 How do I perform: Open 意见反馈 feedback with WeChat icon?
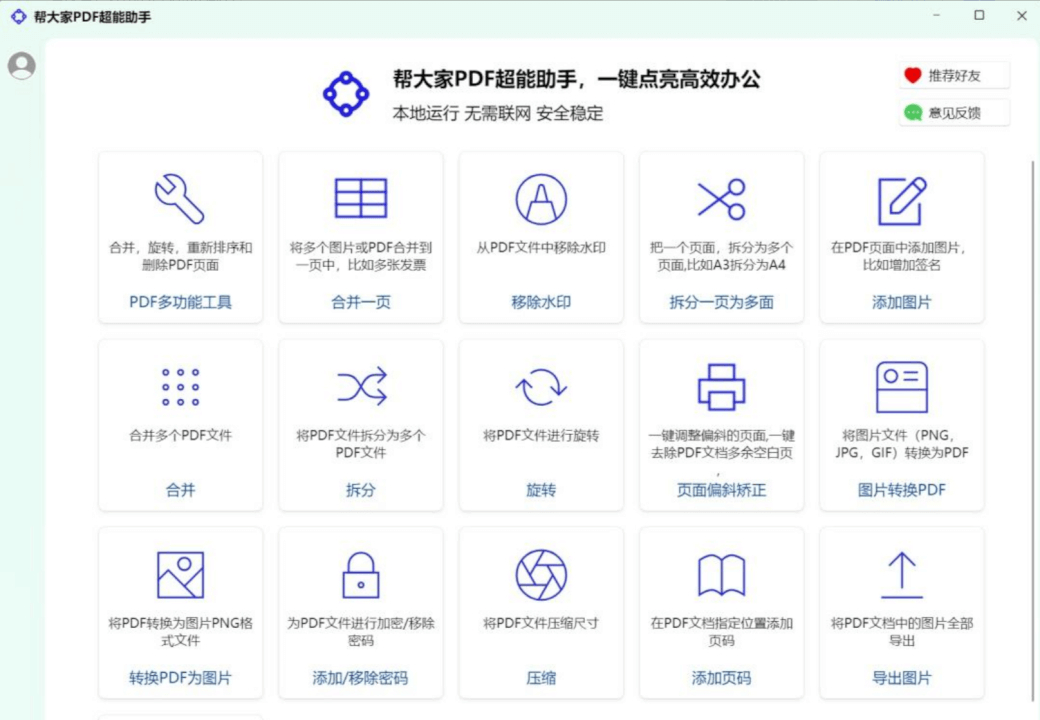pyautogui.click(x=953, y=112)
